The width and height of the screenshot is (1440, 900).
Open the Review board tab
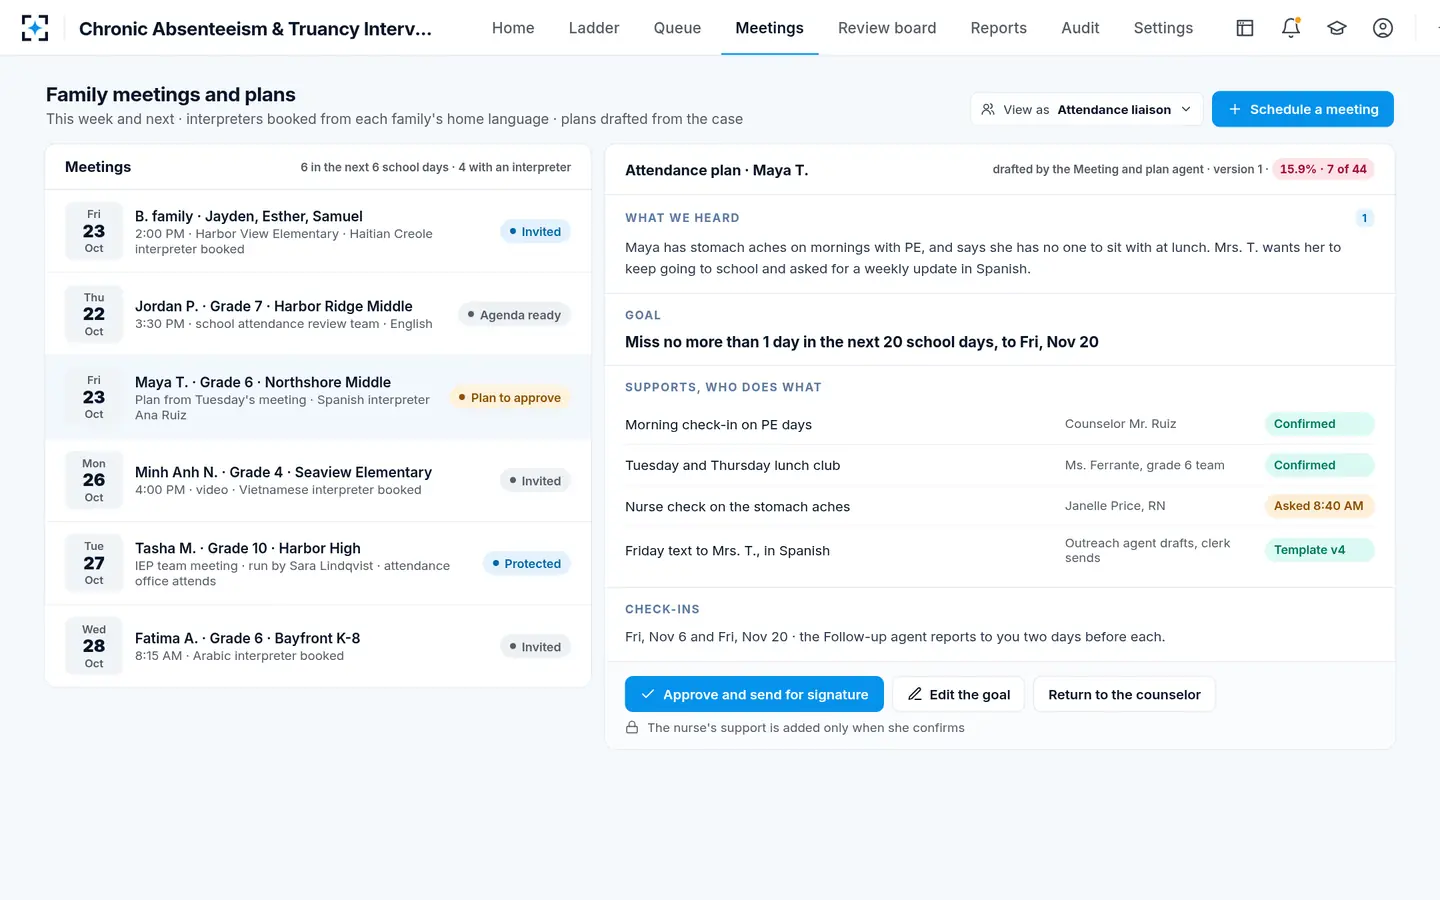[x=887, y=28]
